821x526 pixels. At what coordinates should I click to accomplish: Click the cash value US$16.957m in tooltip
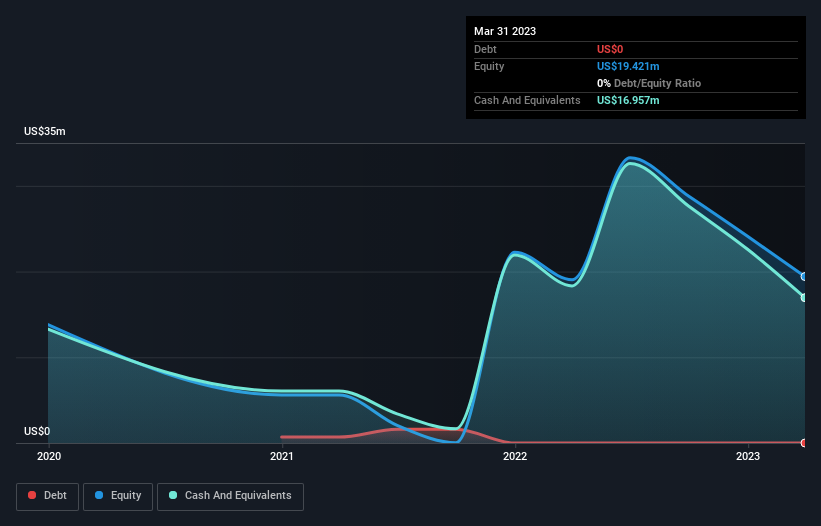(628, 100)
